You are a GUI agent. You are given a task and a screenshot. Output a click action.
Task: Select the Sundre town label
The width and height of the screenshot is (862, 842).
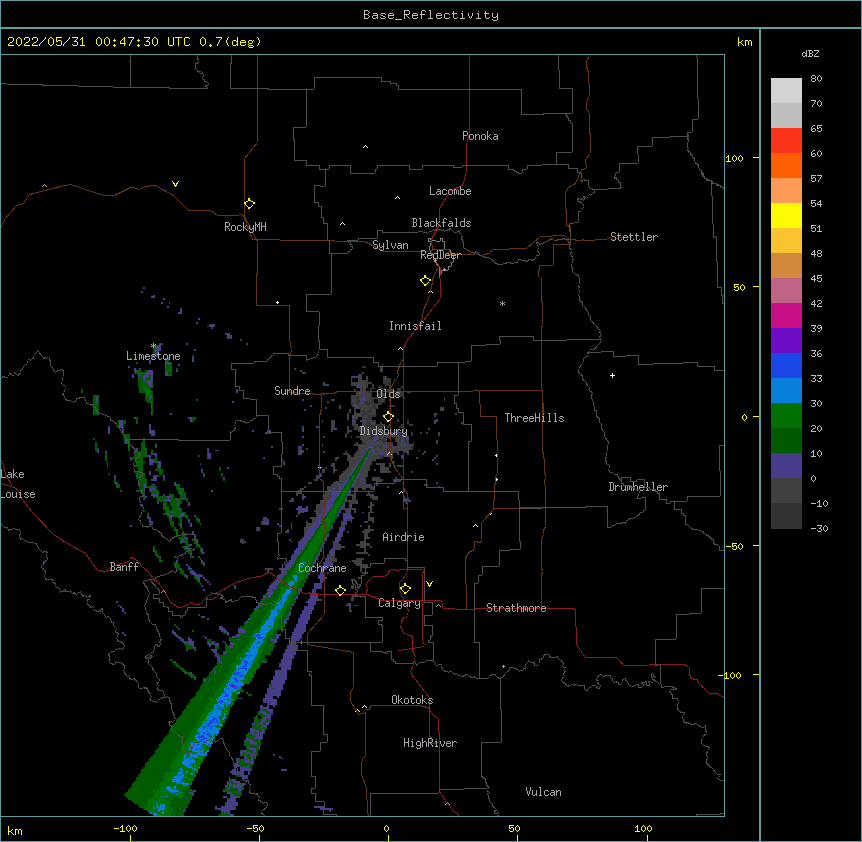pyautogui.click(x=292, y=391)
